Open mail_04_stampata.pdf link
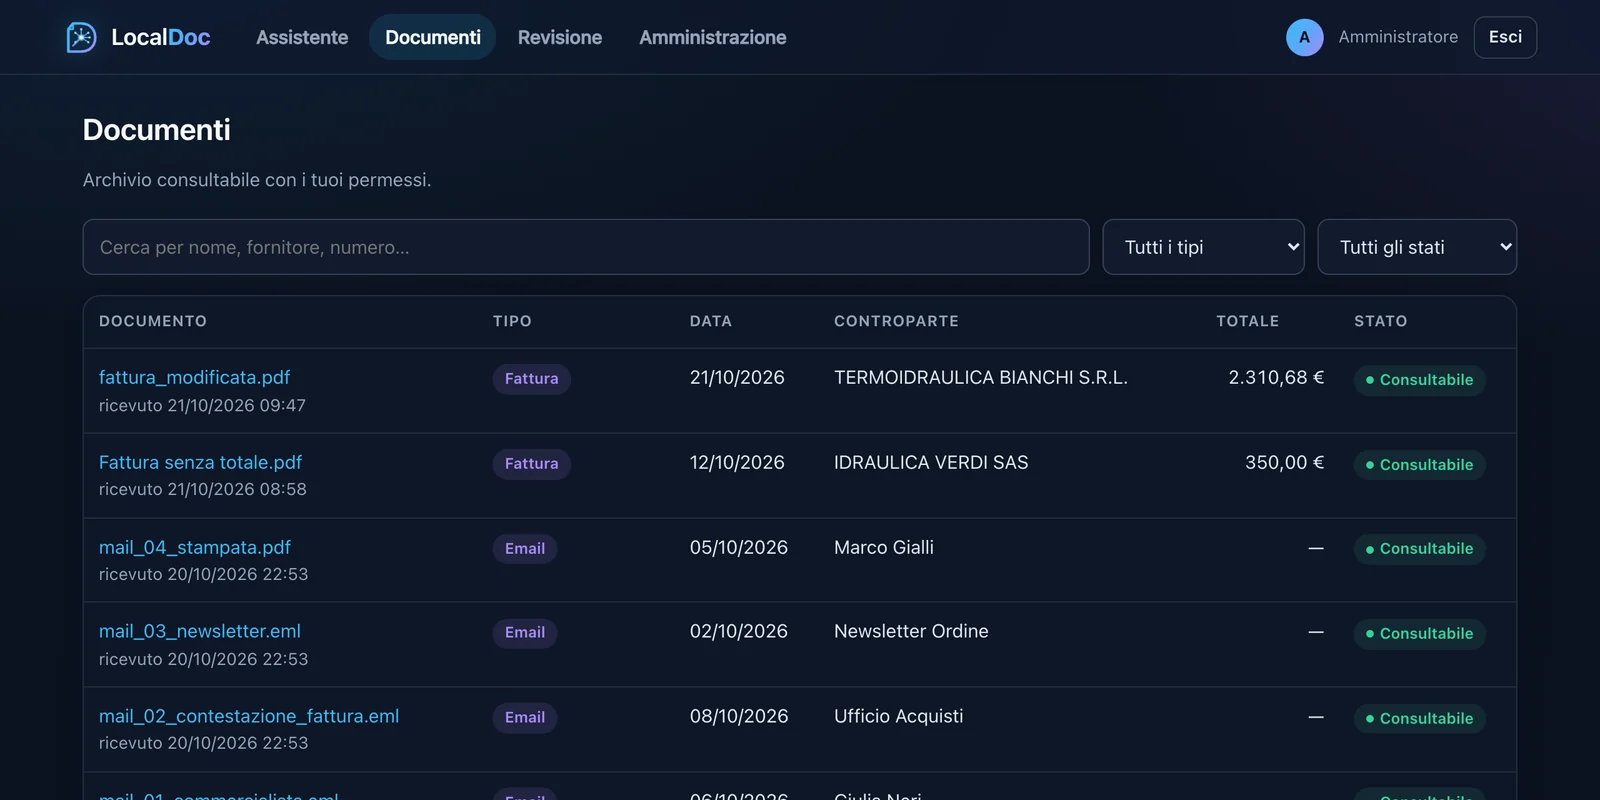The width and height of the screenshot is (1600, 800). pyautogui.click(x=195, y=547)
